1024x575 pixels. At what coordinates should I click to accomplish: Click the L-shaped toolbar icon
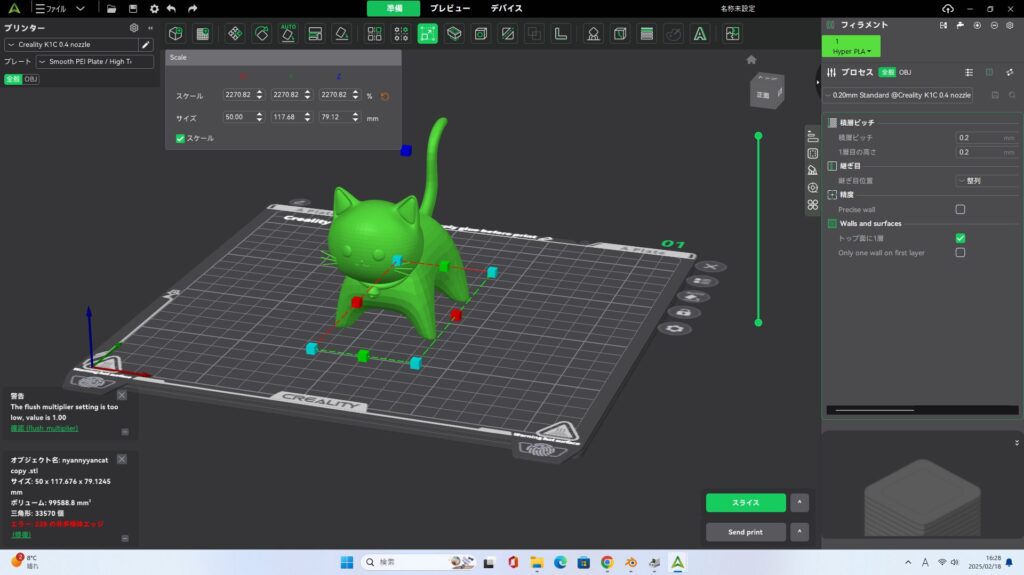point(560,33)
